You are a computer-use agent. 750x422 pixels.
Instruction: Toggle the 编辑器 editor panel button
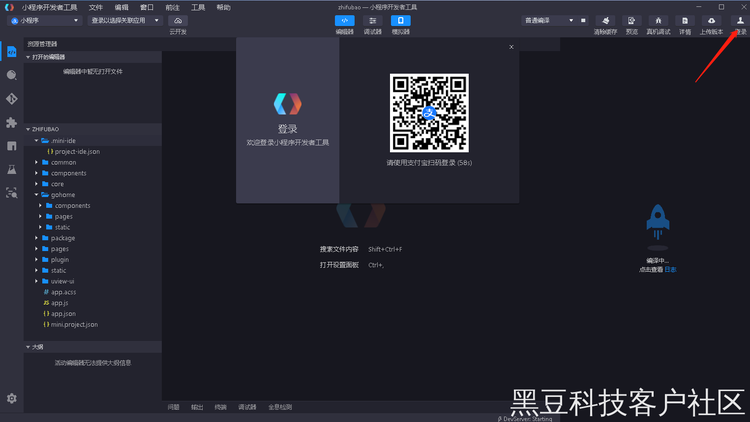(x=344, y=21)
